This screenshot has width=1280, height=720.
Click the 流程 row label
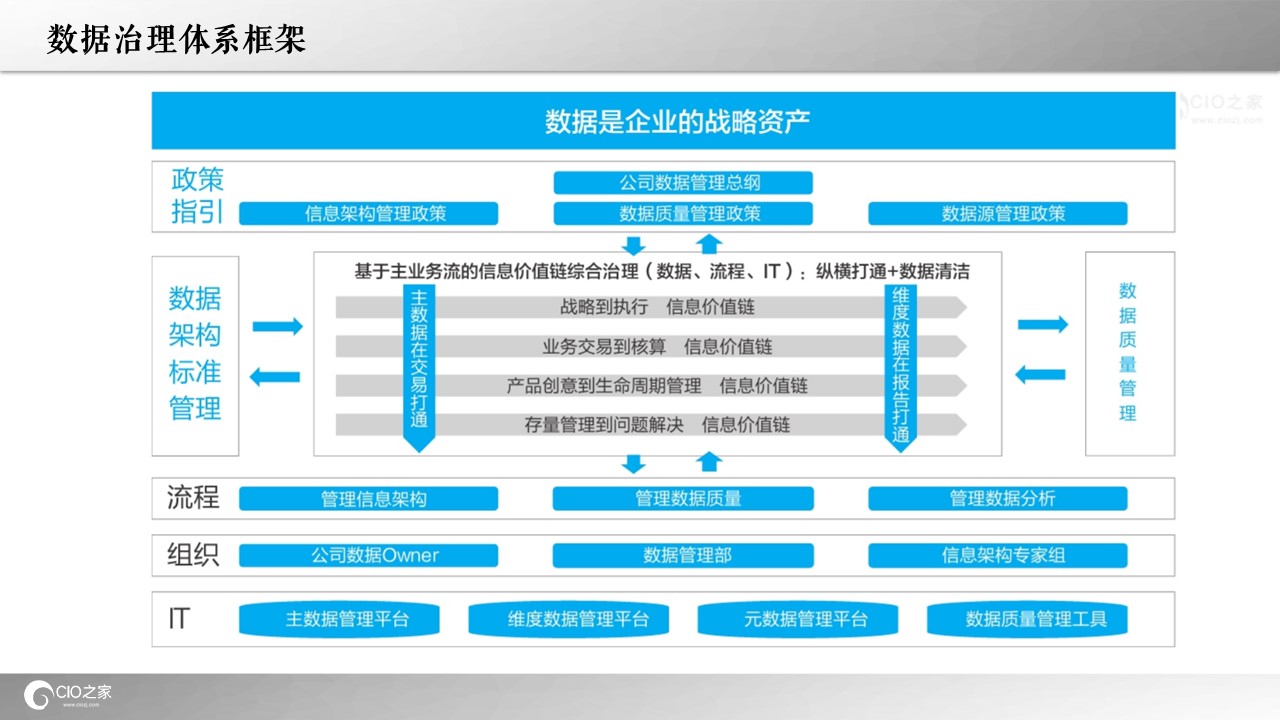coord(193,497)
